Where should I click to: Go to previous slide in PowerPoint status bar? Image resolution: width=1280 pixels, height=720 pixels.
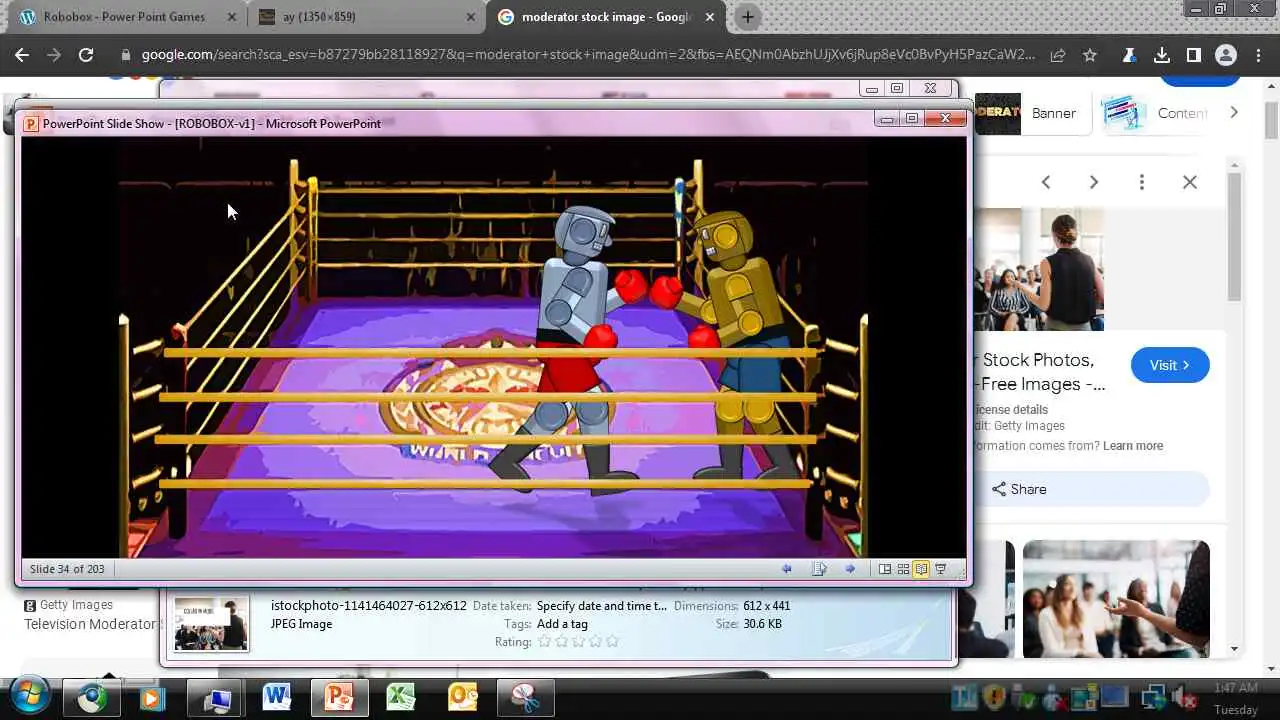click(786, 569)
